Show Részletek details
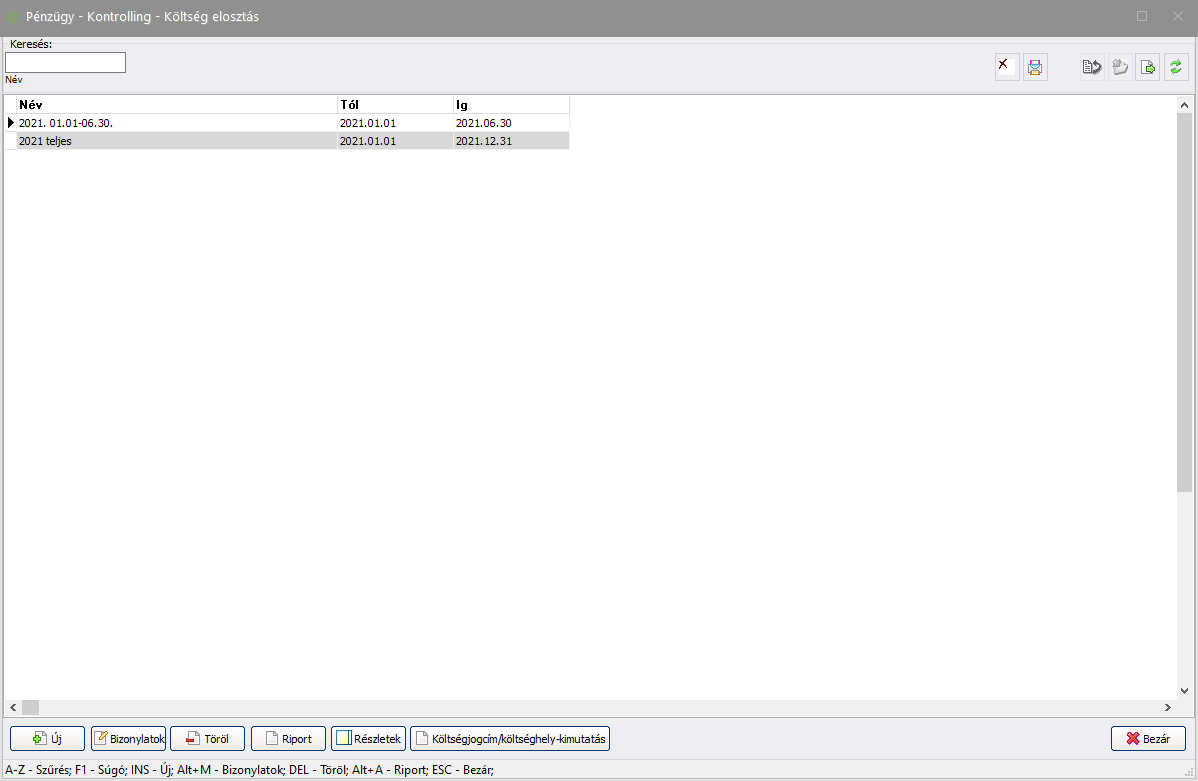 pyautogui.click(x=368, y=739)
